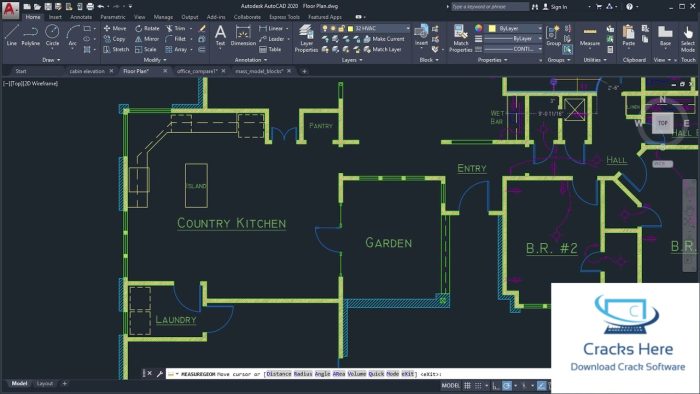This screenshot has height=394, width=700.
Task: Click Make Current layer button
Action: [384, 39]
